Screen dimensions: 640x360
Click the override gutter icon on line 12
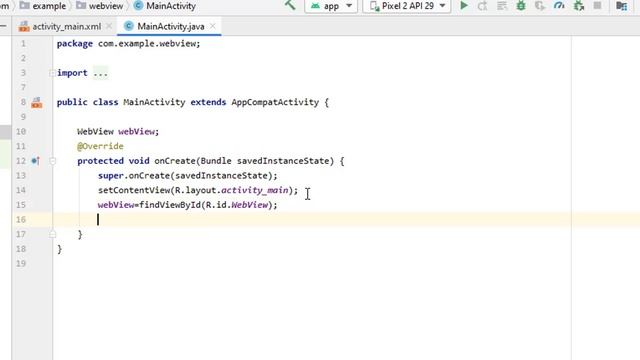point(36,161)
